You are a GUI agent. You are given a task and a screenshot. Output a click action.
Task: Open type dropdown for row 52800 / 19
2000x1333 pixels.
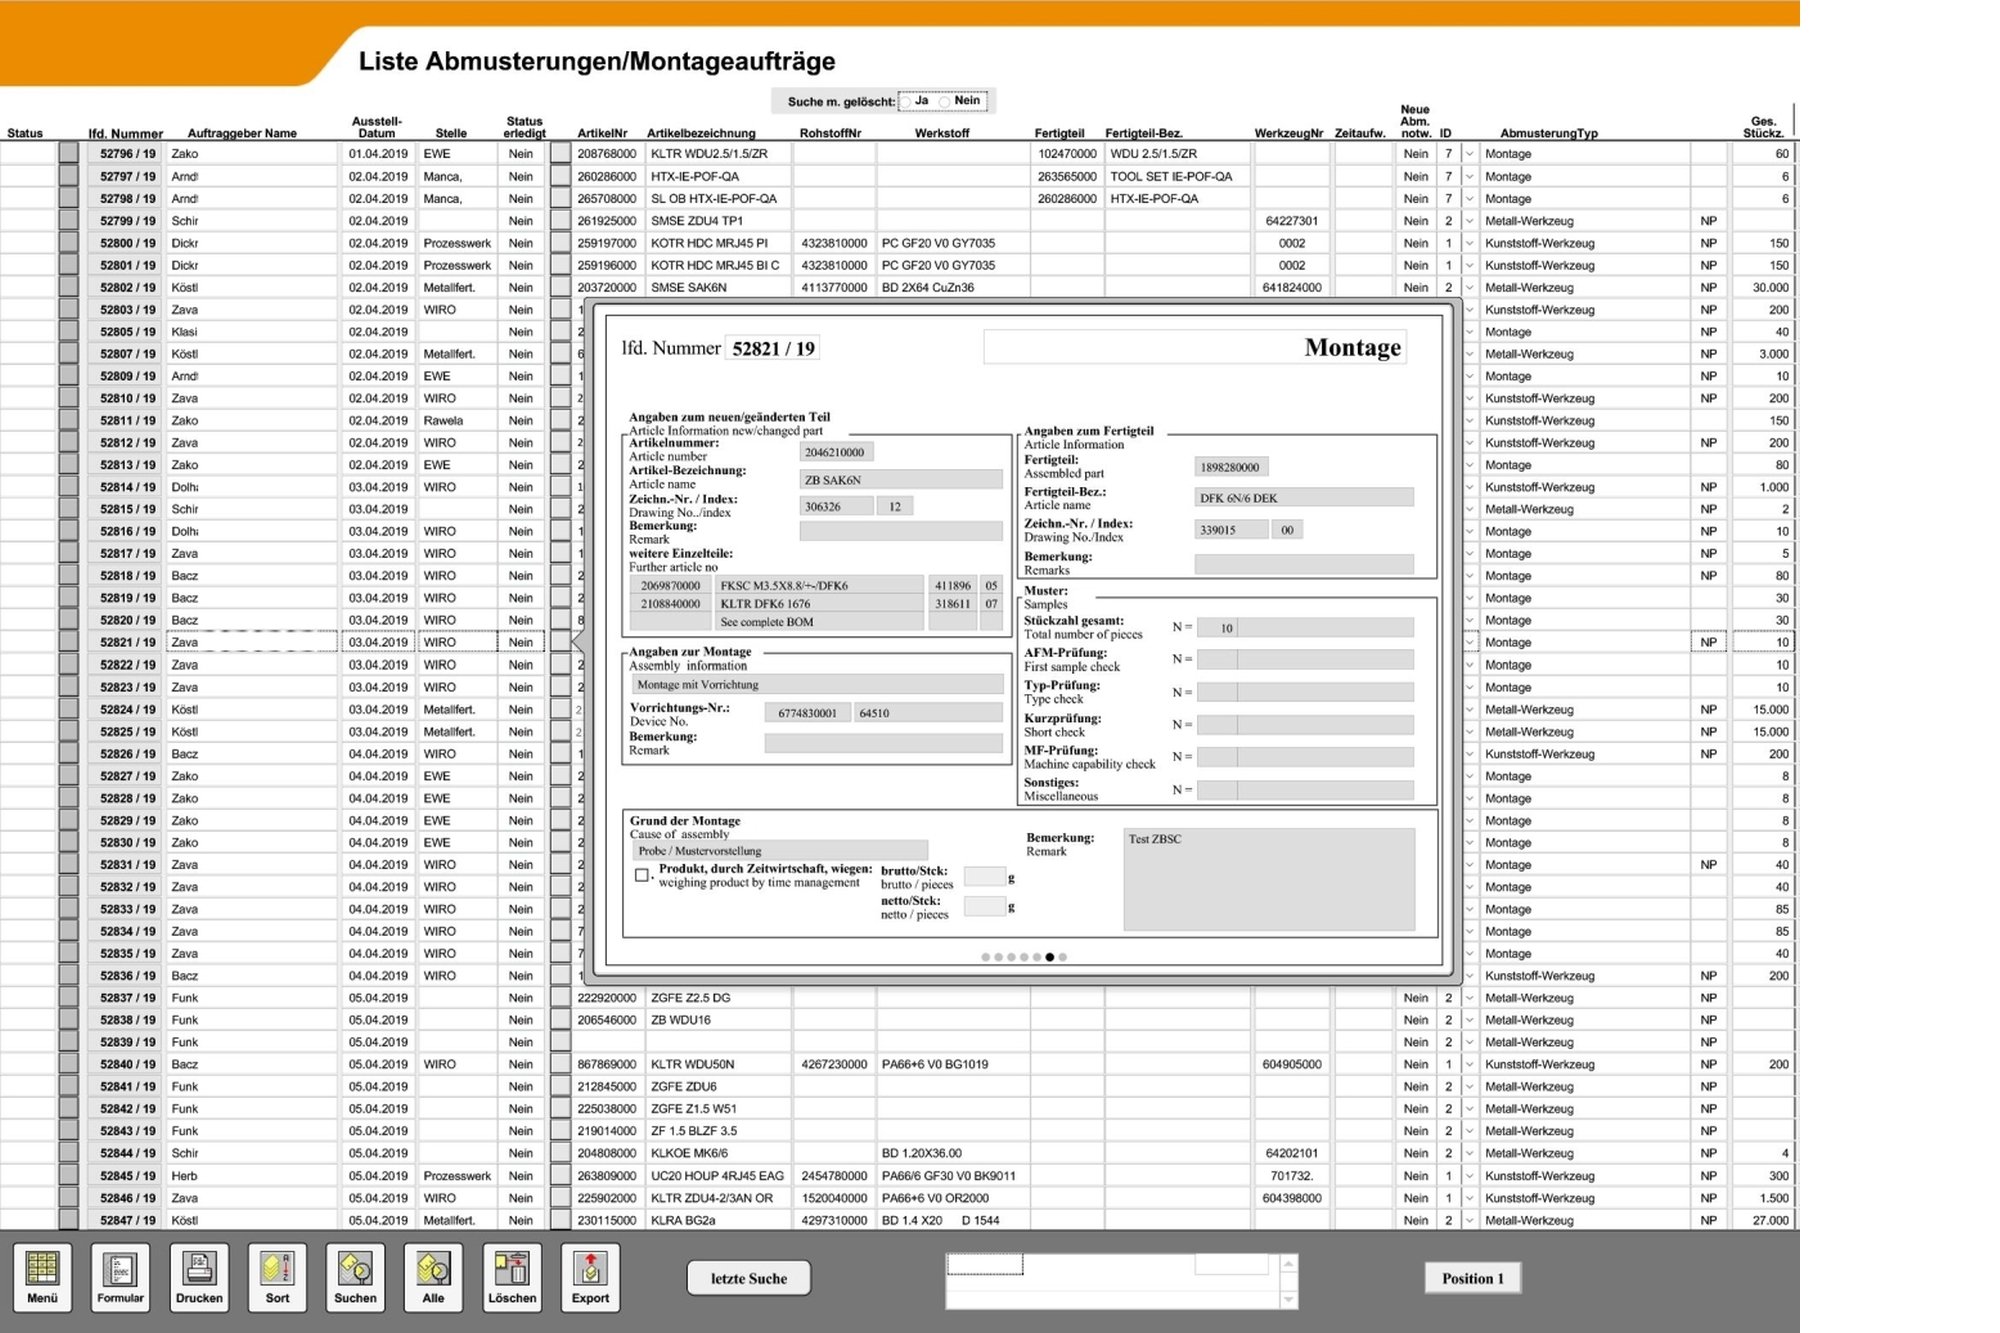click(x=1469, y=243)
